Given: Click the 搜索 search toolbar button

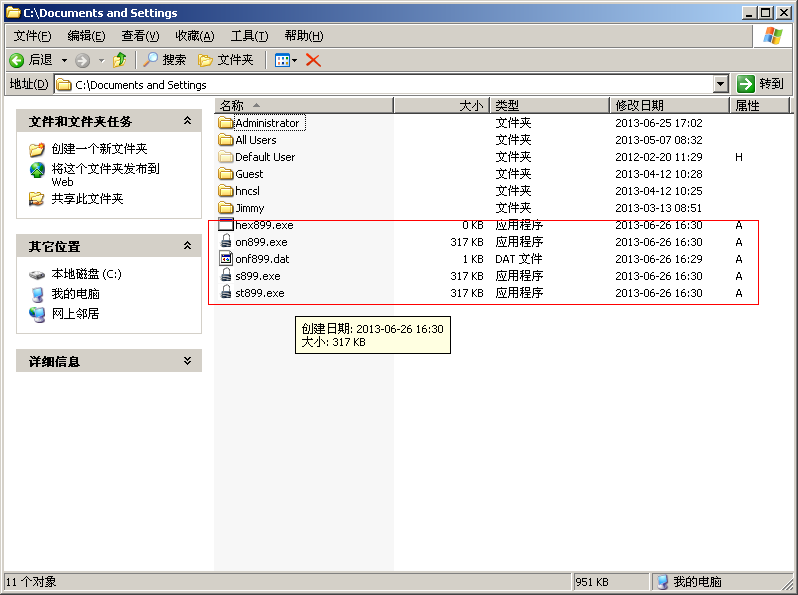Looking at the screenshot, I should click(x=164, y=60).
